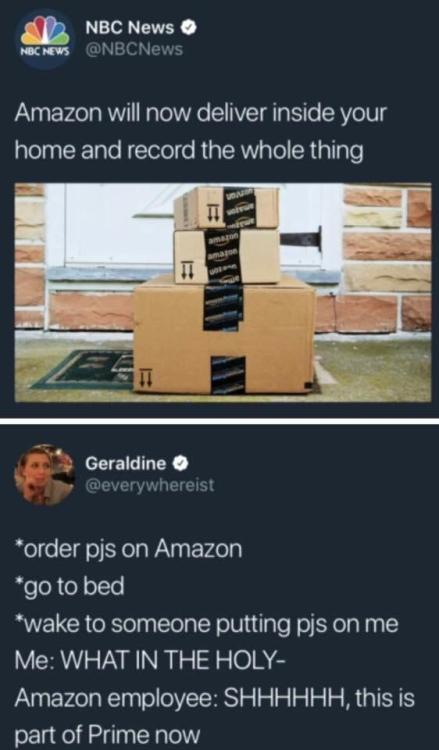This screenshot has height=750, width=439.
Task: Open the @everywhereist handle
Action: point(150,485)
